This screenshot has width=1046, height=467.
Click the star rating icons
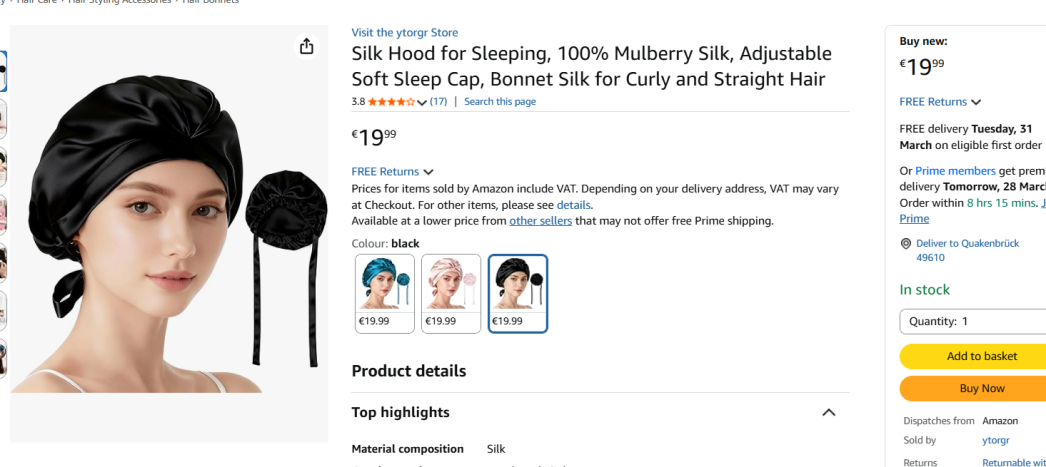point(391,102)
